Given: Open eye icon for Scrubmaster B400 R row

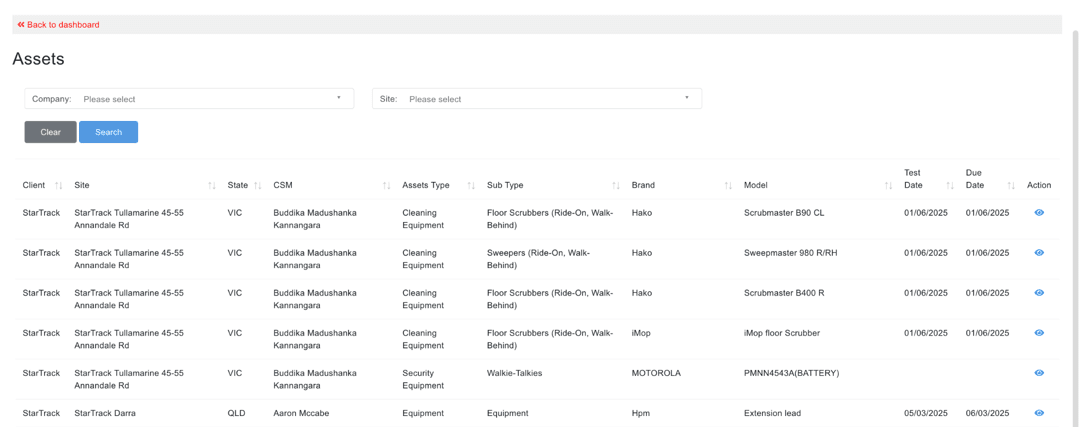Looking at the screenshot, I should 1039,293.
